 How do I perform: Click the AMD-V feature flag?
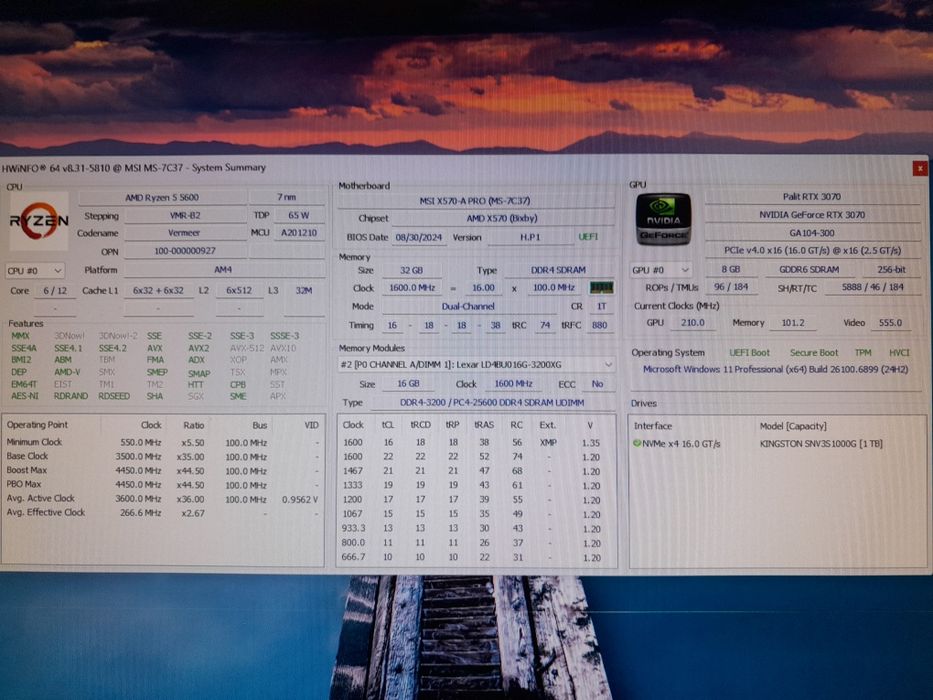tap(67, 372)
